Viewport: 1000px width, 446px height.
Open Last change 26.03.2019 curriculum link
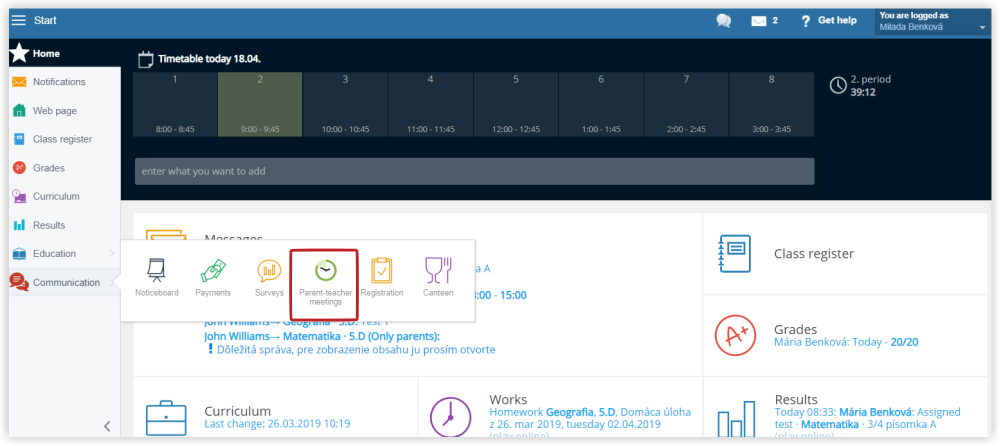(277, 424)
